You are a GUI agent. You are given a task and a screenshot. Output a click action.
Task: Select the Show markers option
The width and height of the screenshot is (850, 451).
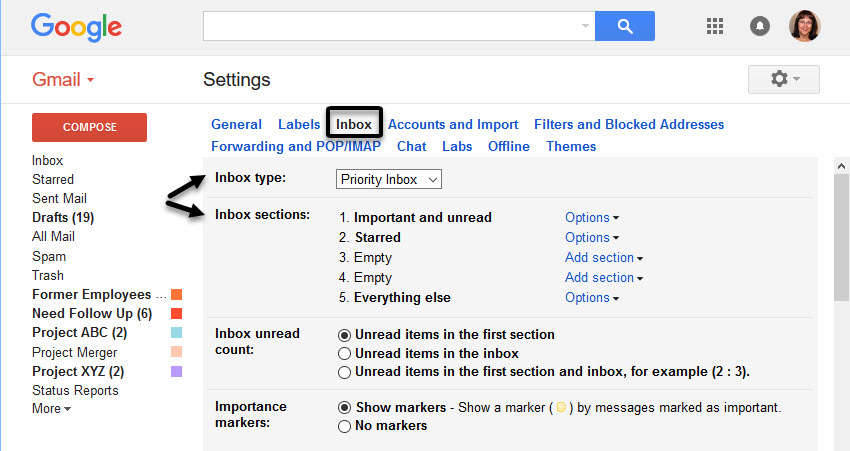click(344, 408)
